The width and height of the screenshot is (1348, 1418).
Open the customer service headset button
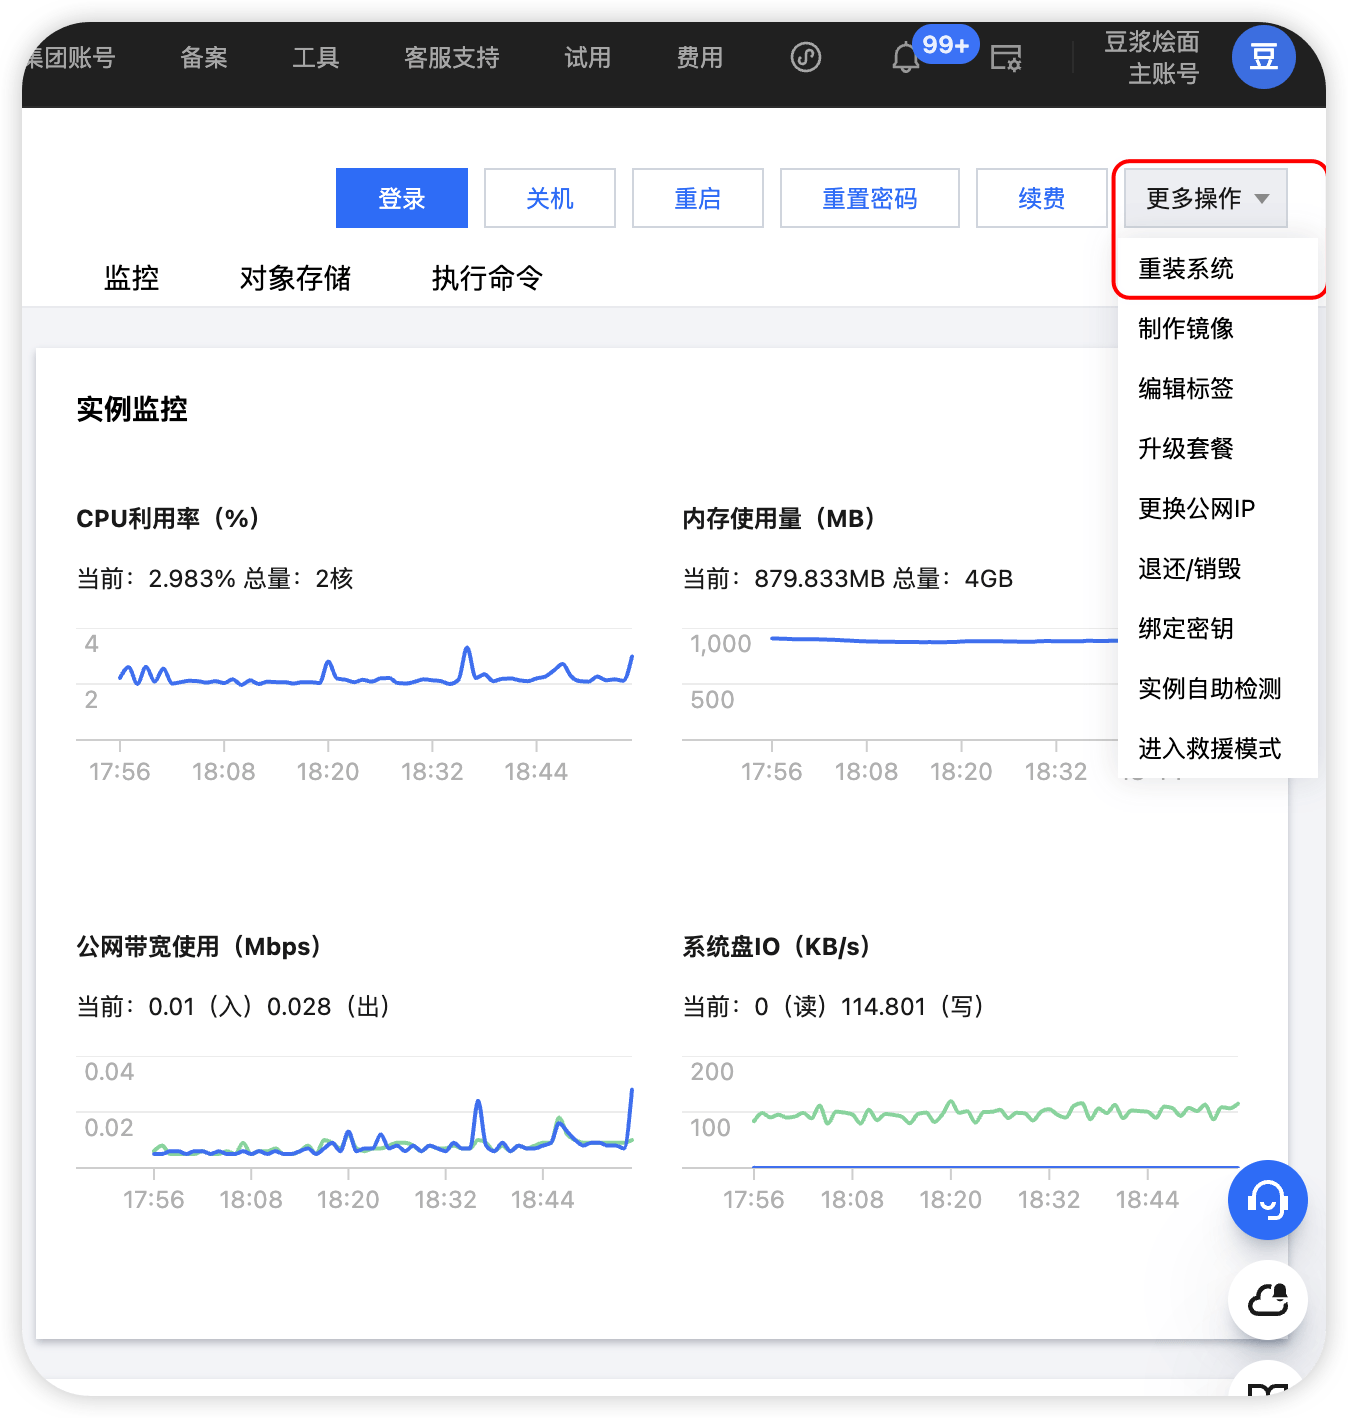pos(1267,1199)
